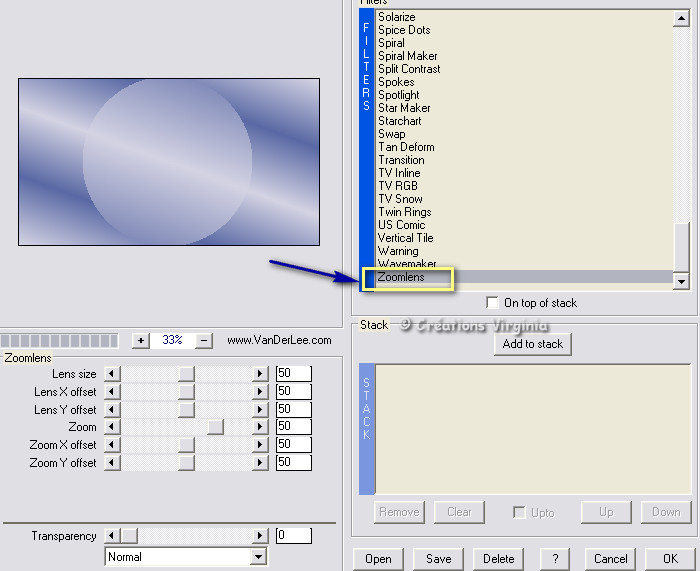Click Zoom slider right arrow

point(261,427)
